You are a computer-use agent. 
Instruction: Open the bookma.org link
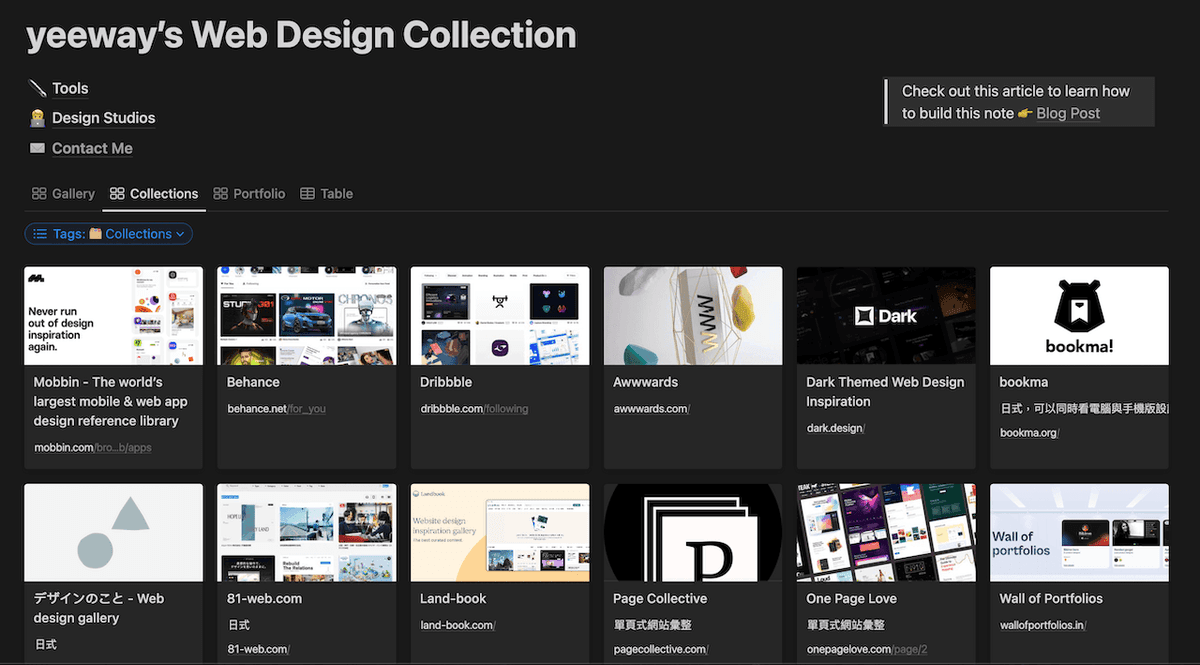click(1029, 432)
